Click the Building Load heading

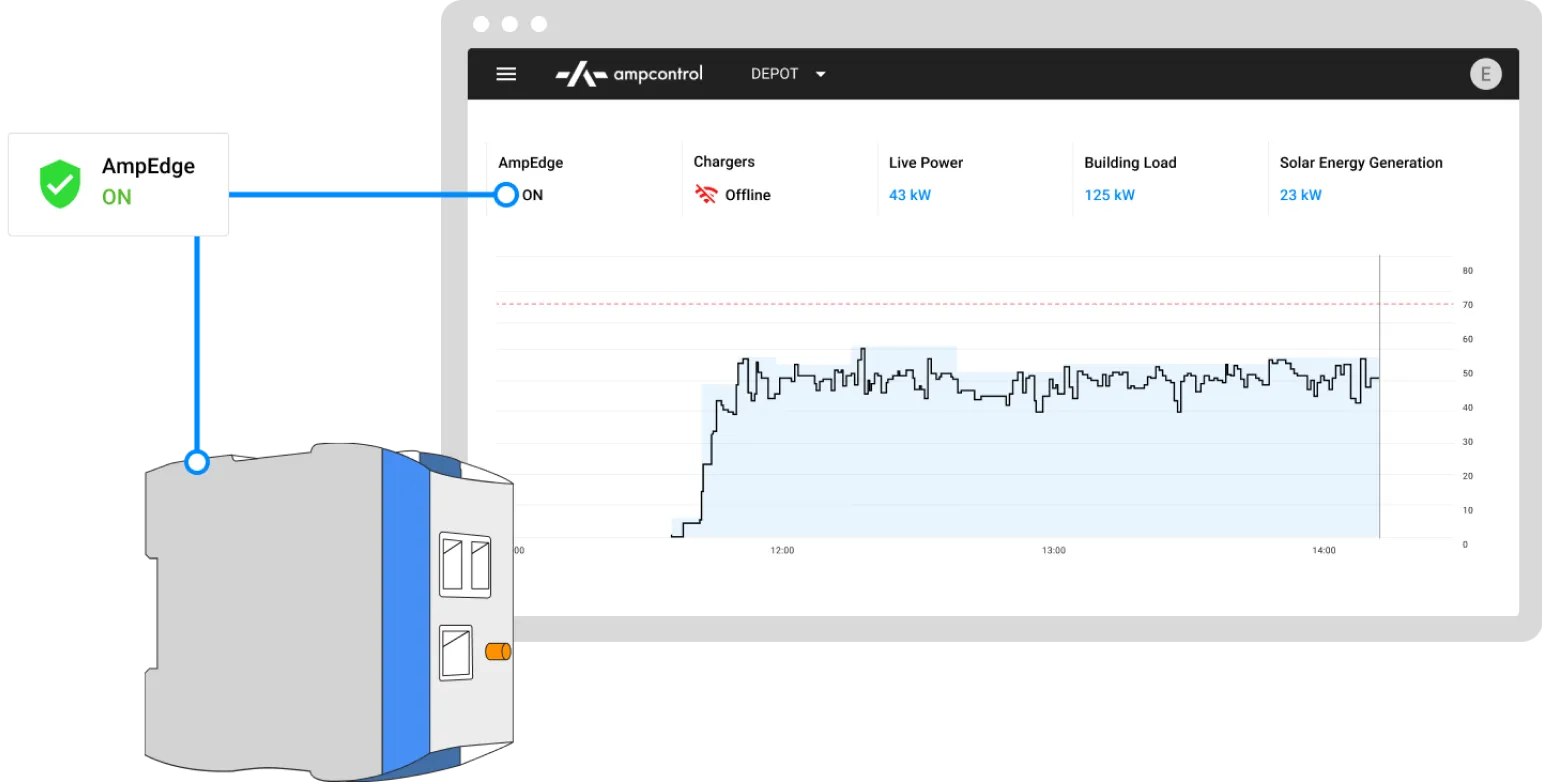click(x=1130, y=162)
